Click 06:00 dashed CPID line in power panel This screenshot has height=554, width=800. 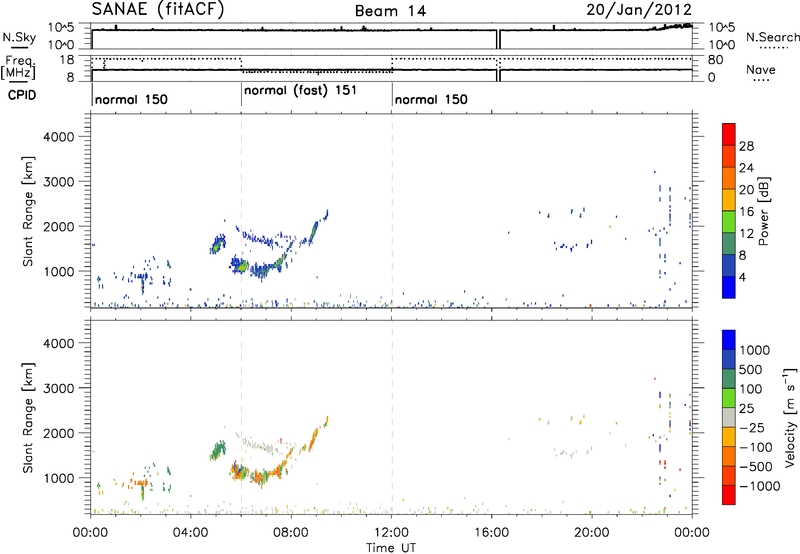point(241,211)
